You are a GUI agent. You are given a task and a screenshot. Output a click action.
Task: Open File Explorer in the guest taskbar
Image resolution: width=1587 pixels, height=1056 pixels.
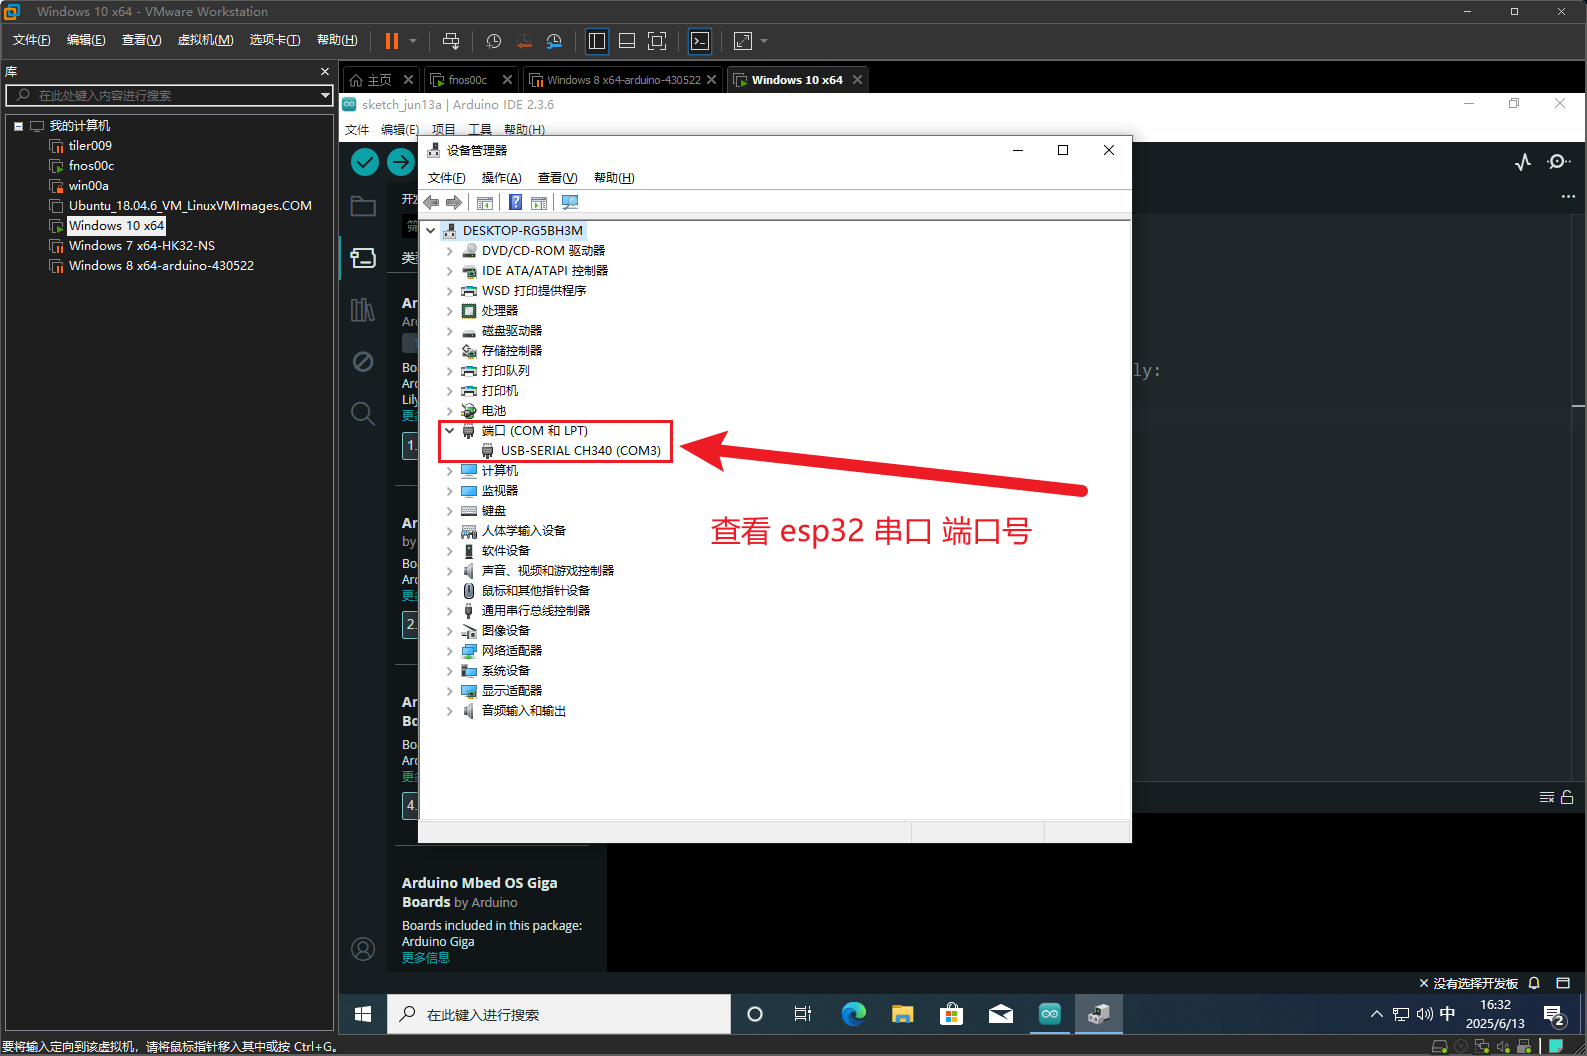tap(903, 1014)
